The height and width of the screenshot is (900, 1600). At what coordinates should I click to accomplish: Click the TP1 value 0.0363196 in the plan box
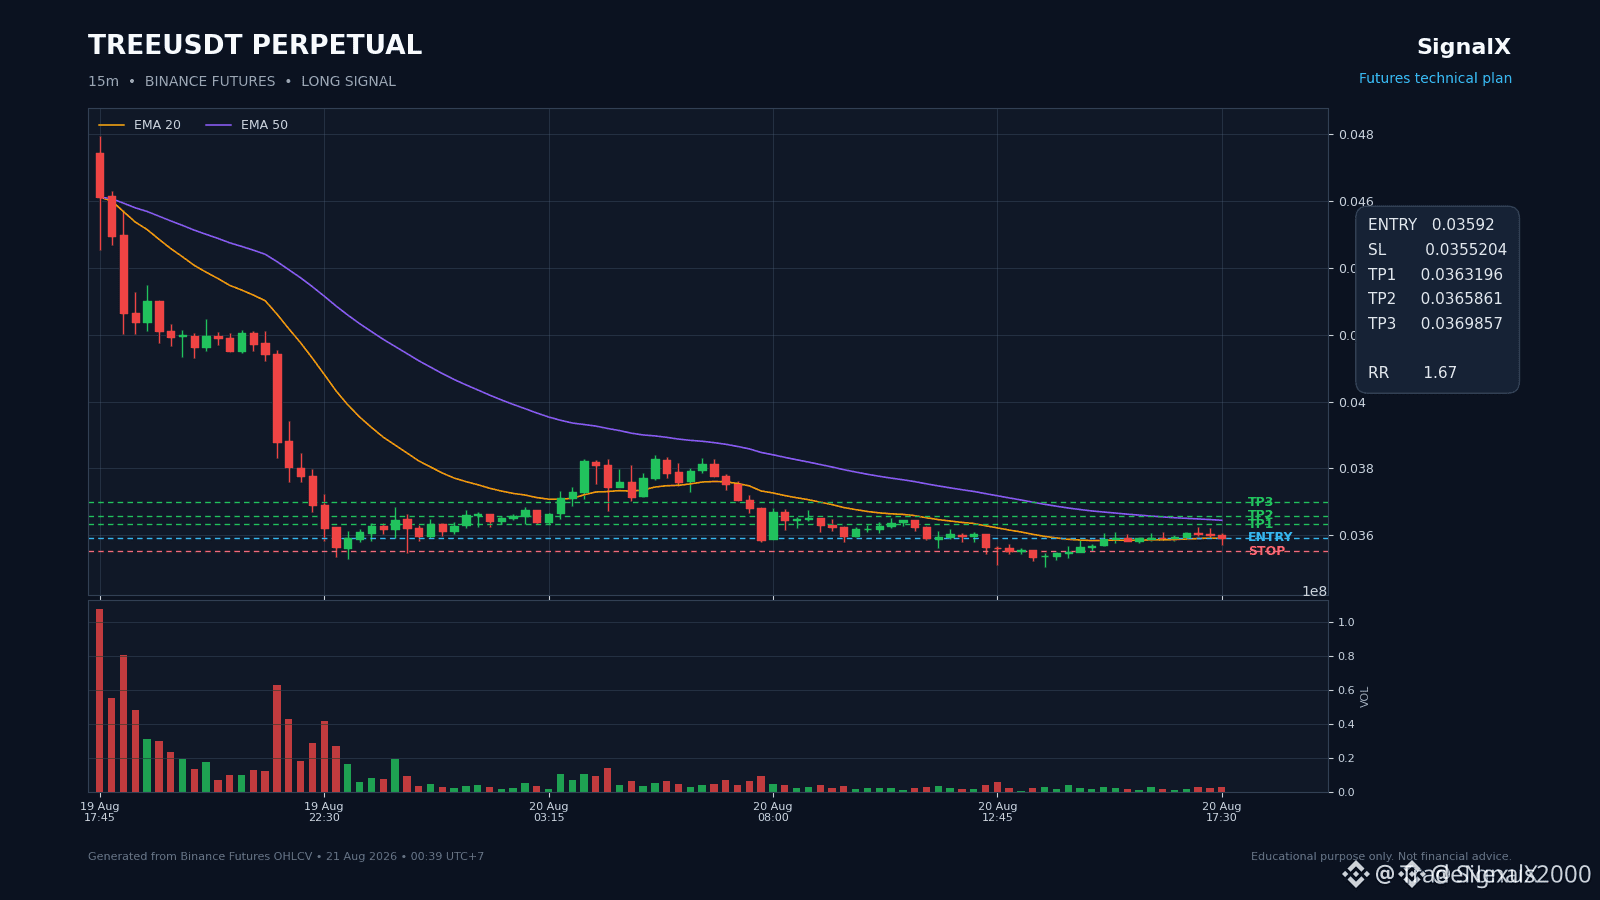click(1461, 275)
